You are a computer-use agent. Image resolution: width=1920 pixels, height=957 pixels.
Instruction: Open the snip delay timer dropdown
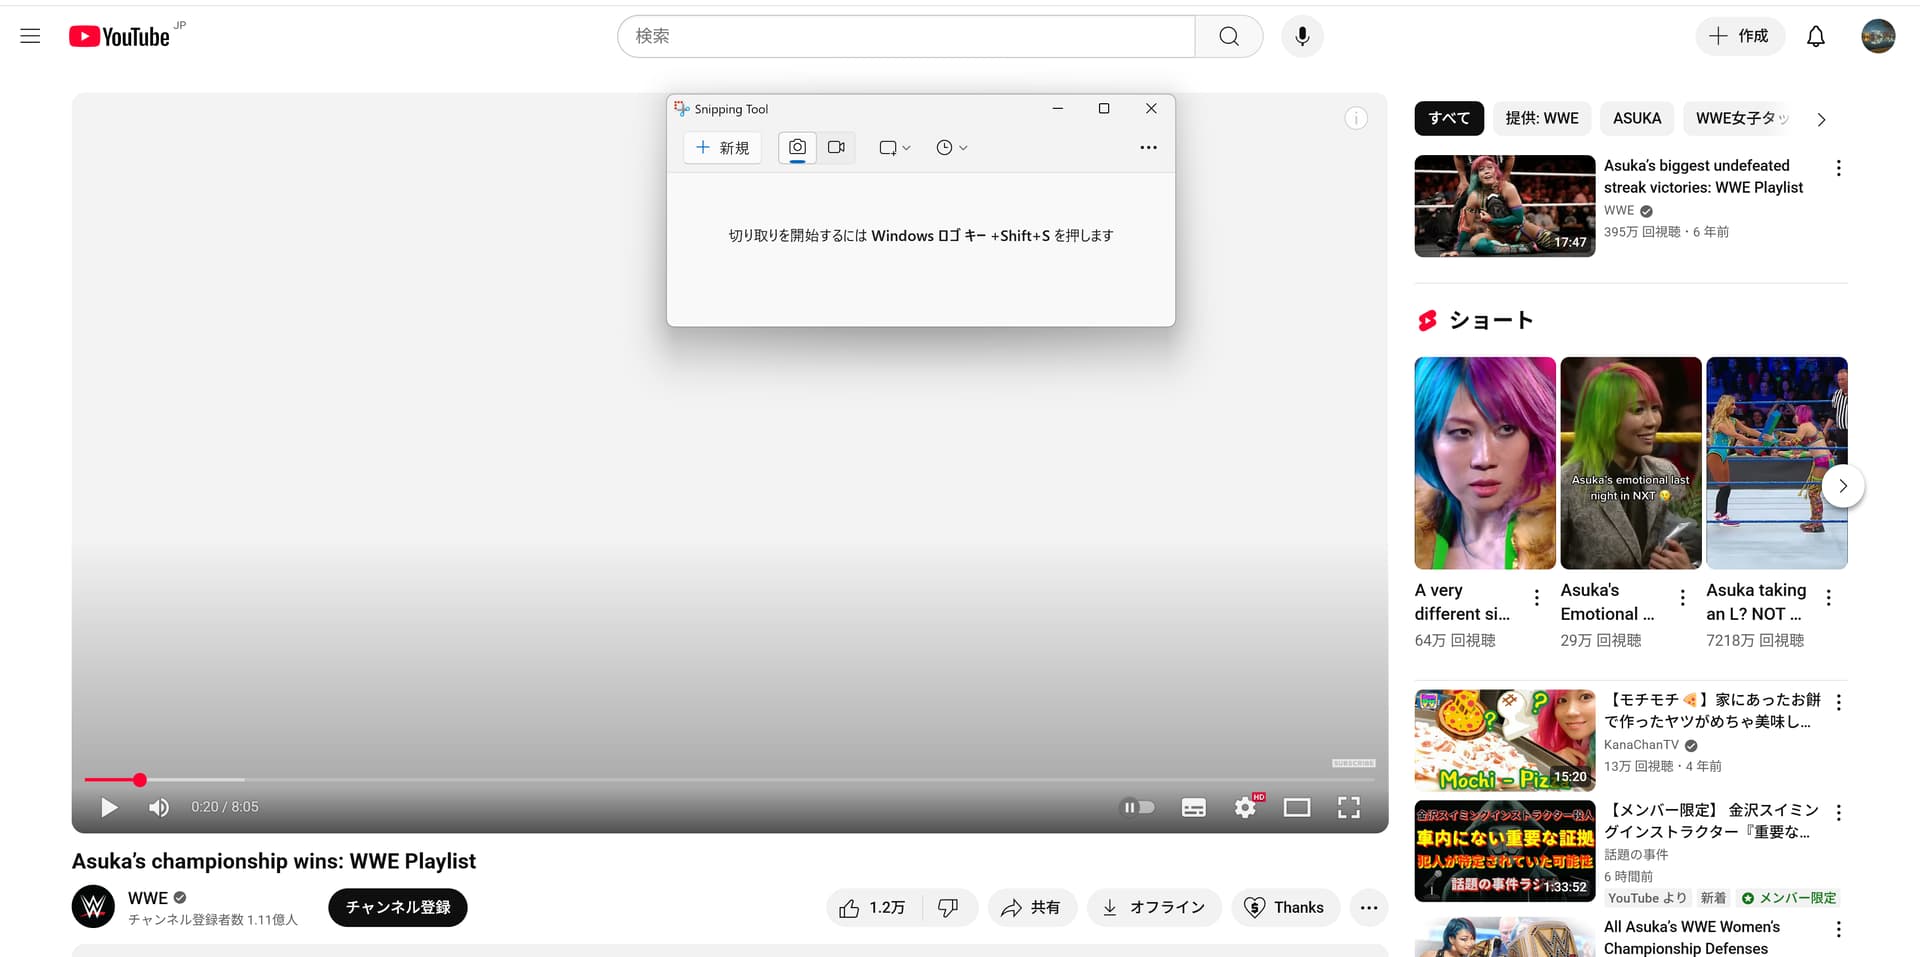point(951,148)
